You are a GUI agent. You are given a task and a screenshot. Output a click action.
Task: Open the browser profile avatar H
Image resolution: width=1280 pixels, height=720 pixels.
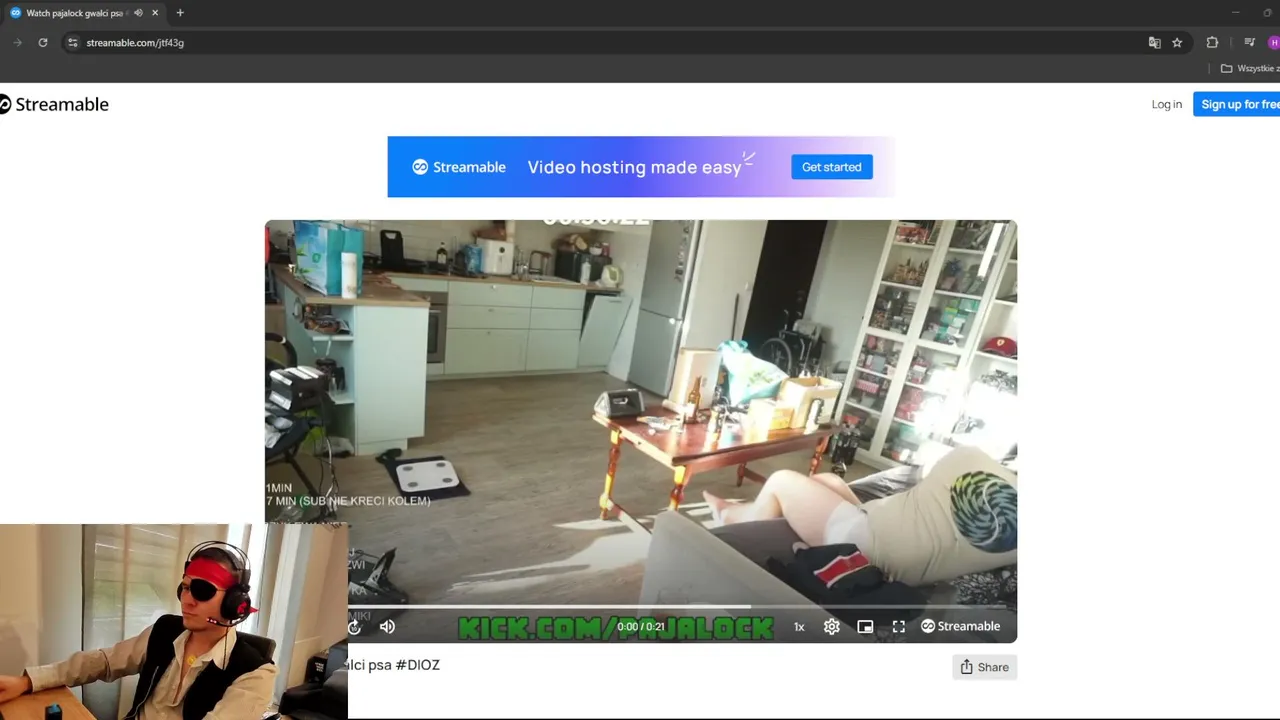click(1274, 43)
